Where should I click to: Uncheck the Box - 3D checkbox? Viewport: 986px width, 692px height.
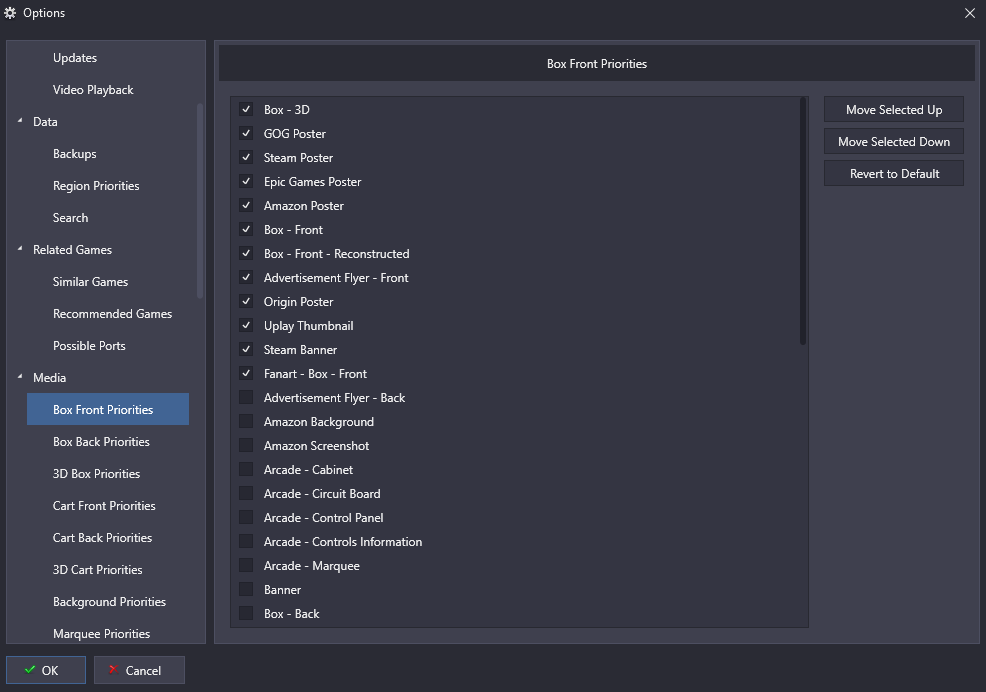246,109
